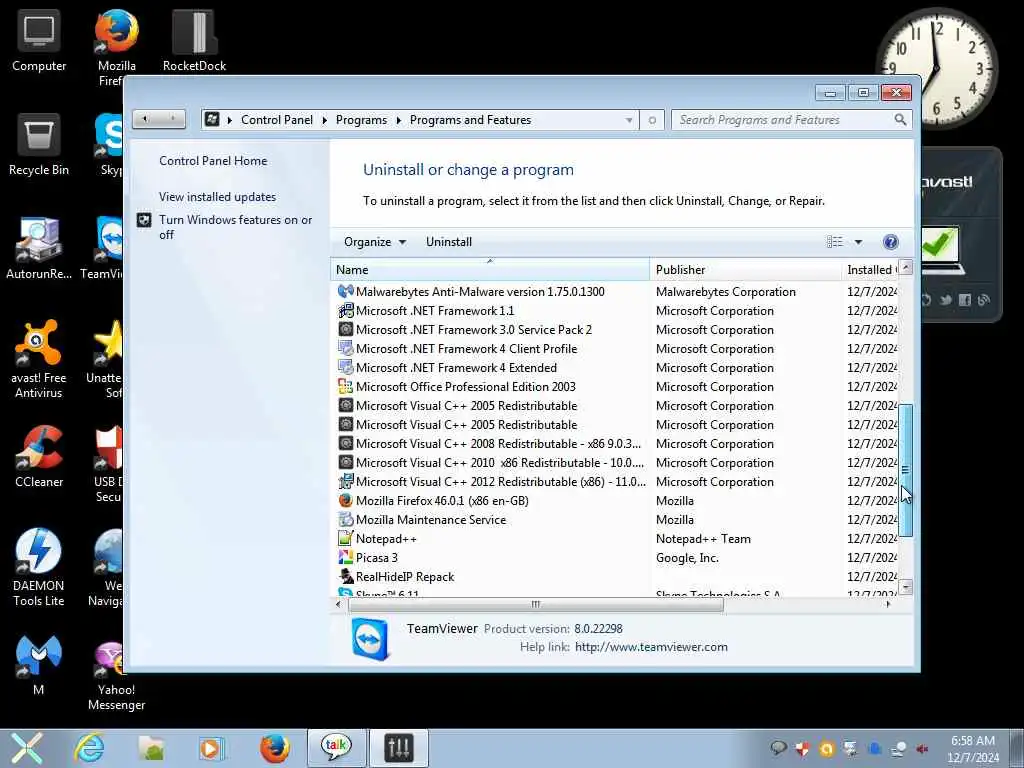Click the Notepad++ program icon
The width and height of the screenshot is (1024, 768).
[x=345, y=538]
